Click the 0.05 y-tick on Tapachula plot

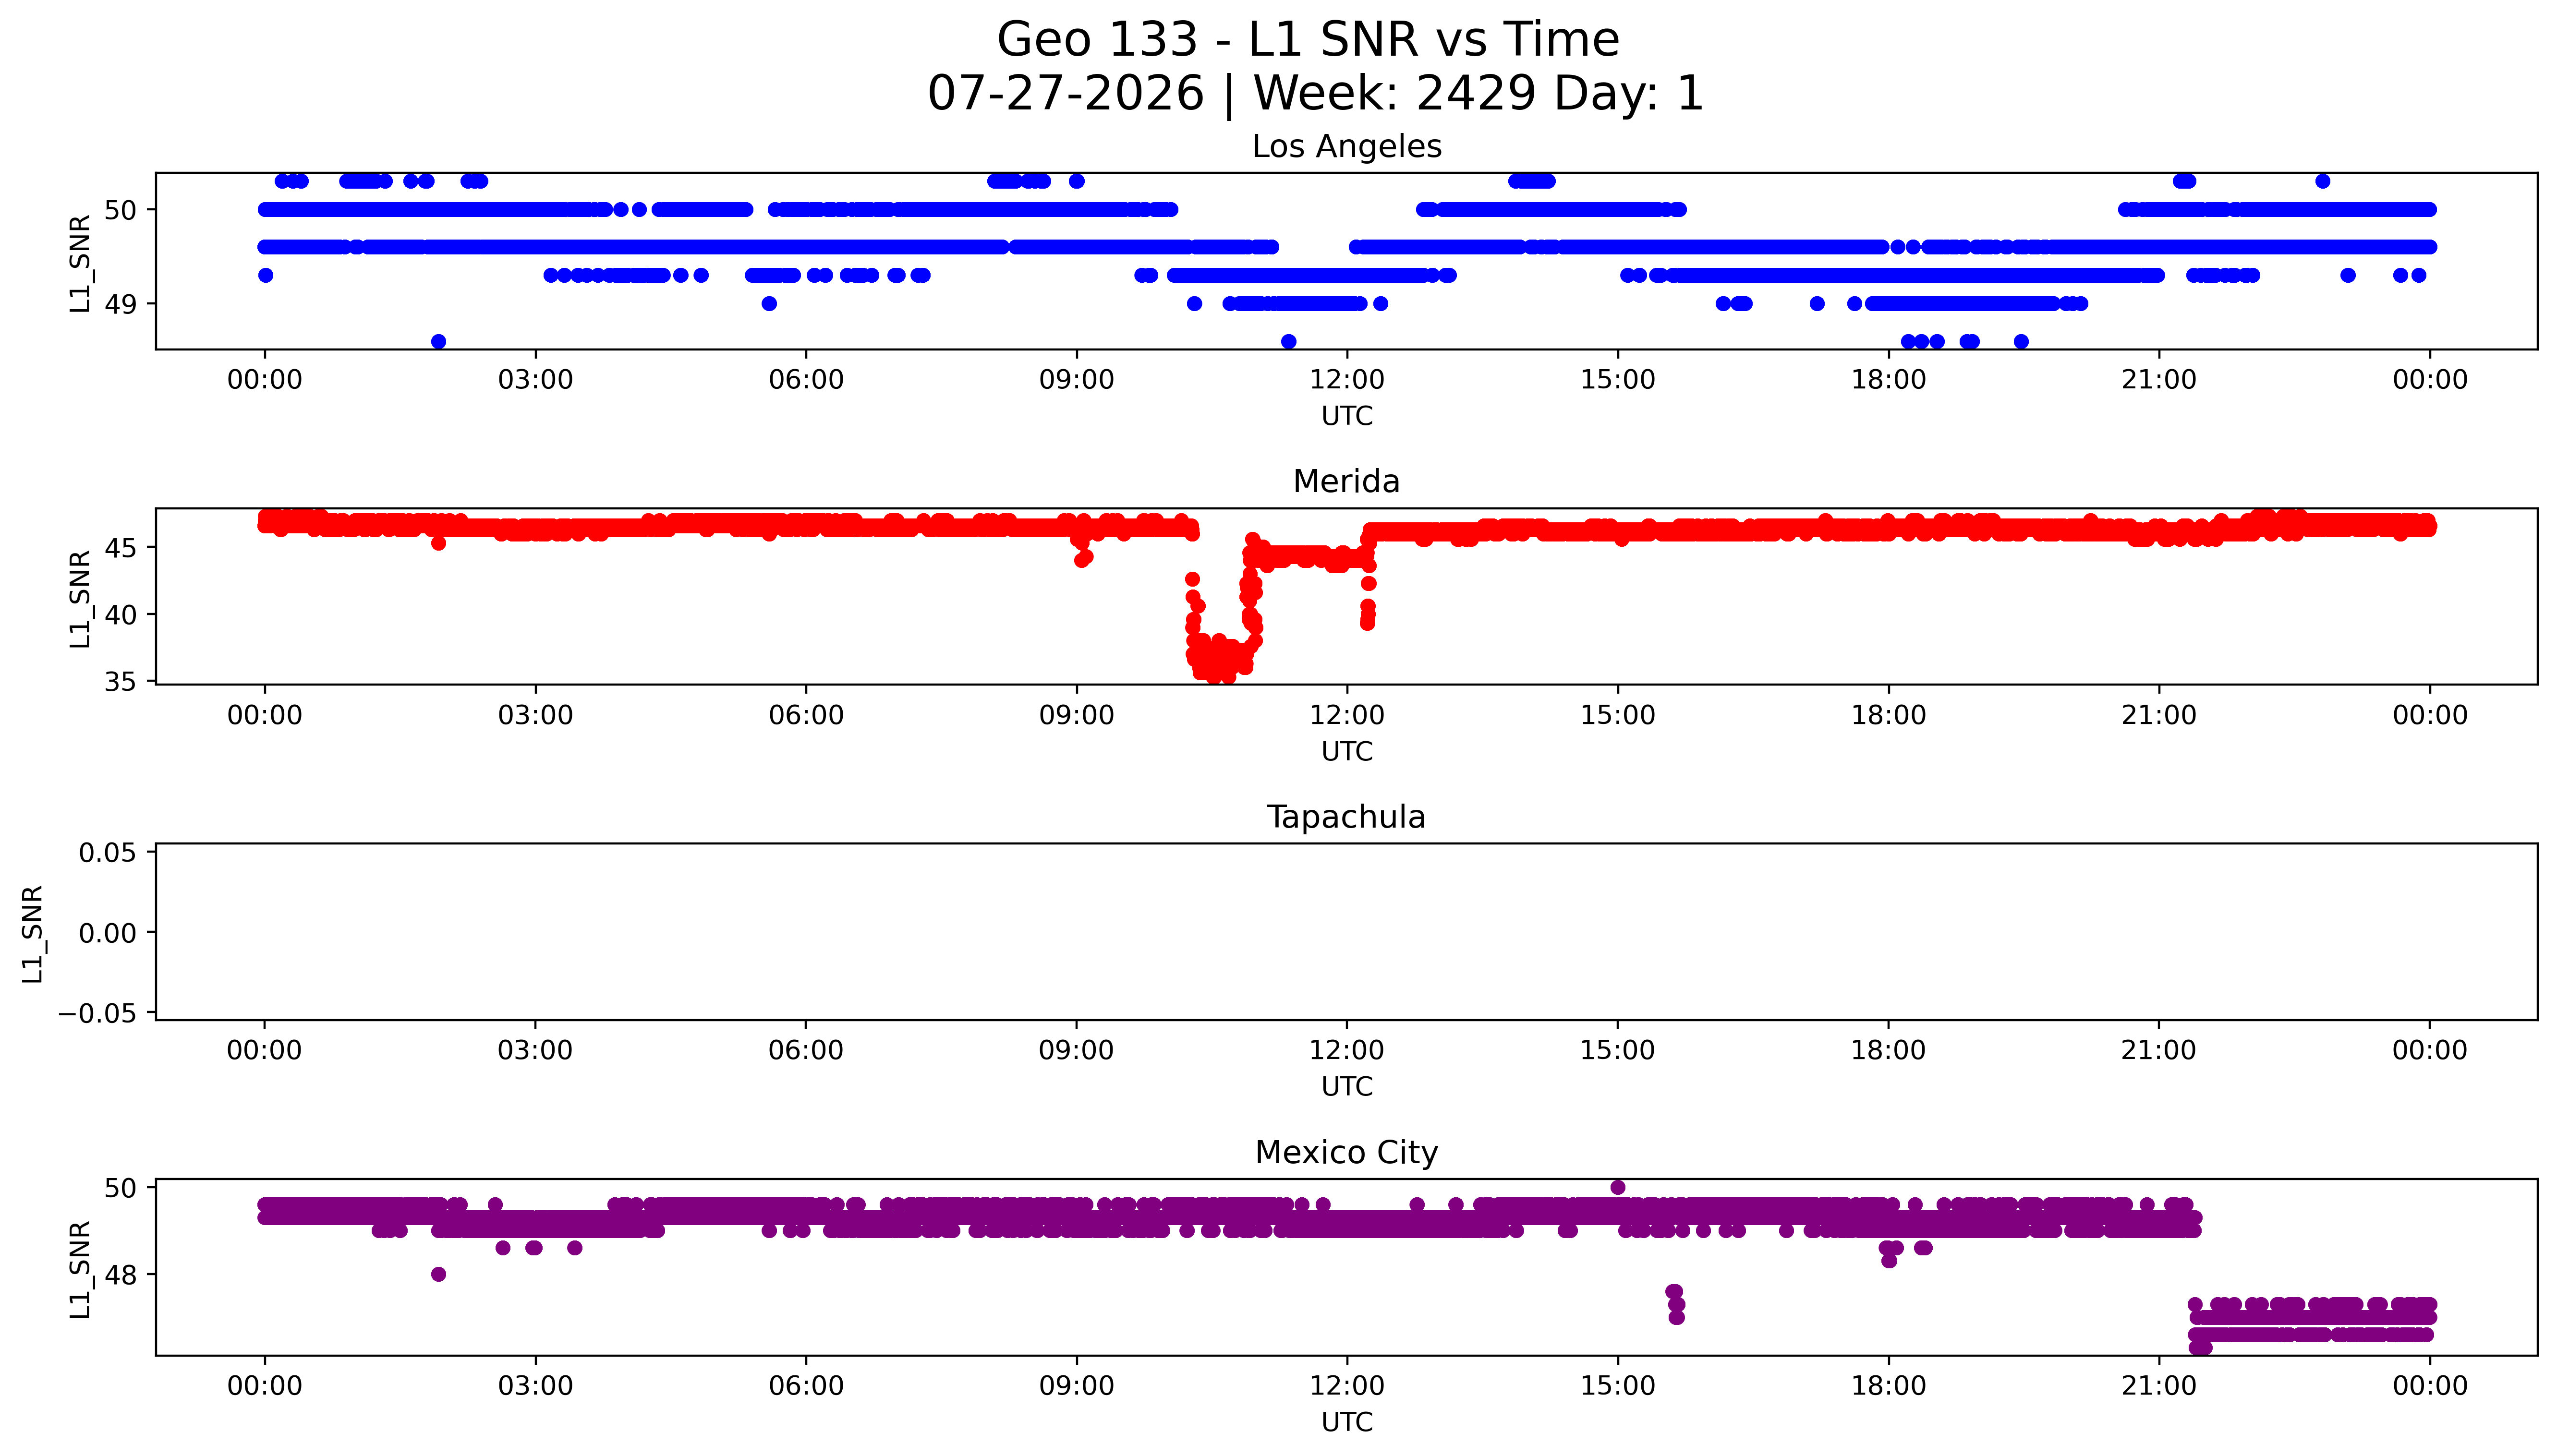click(108, 853)
